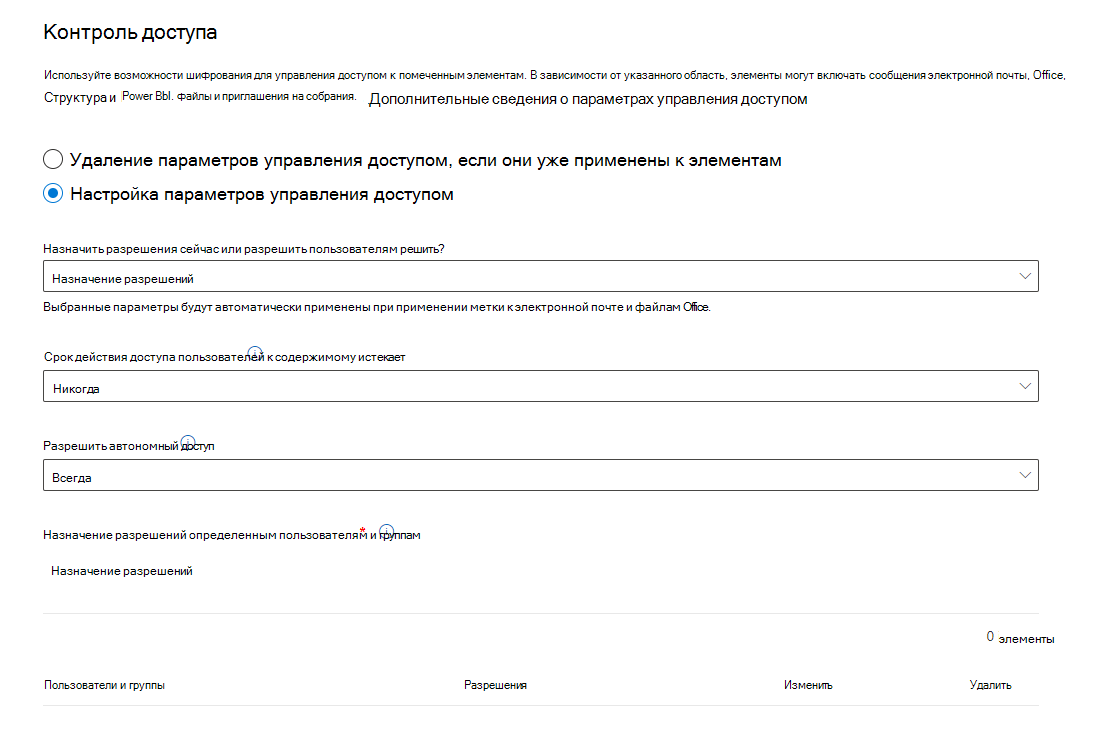Click the info icon next to permissions for users and groups
Viewport: 1119px width, 732px height.
coord(386,531)
